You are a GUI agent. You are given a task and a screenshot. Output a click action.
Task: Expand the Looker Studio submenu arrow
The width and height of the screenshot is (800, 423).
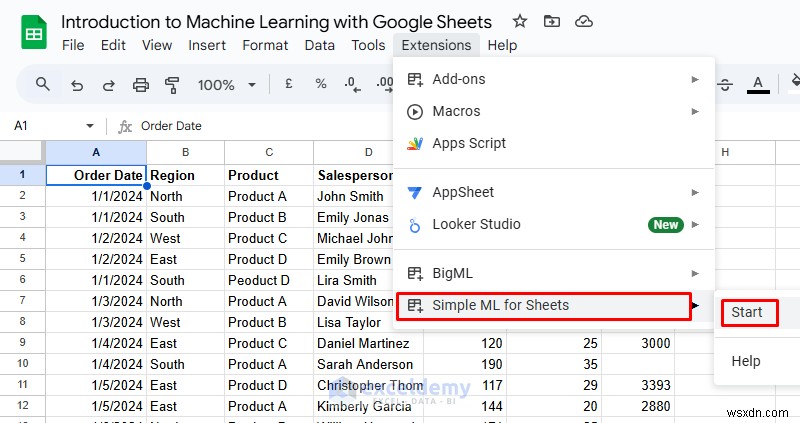pyautogui.click(x=695, y=225)
